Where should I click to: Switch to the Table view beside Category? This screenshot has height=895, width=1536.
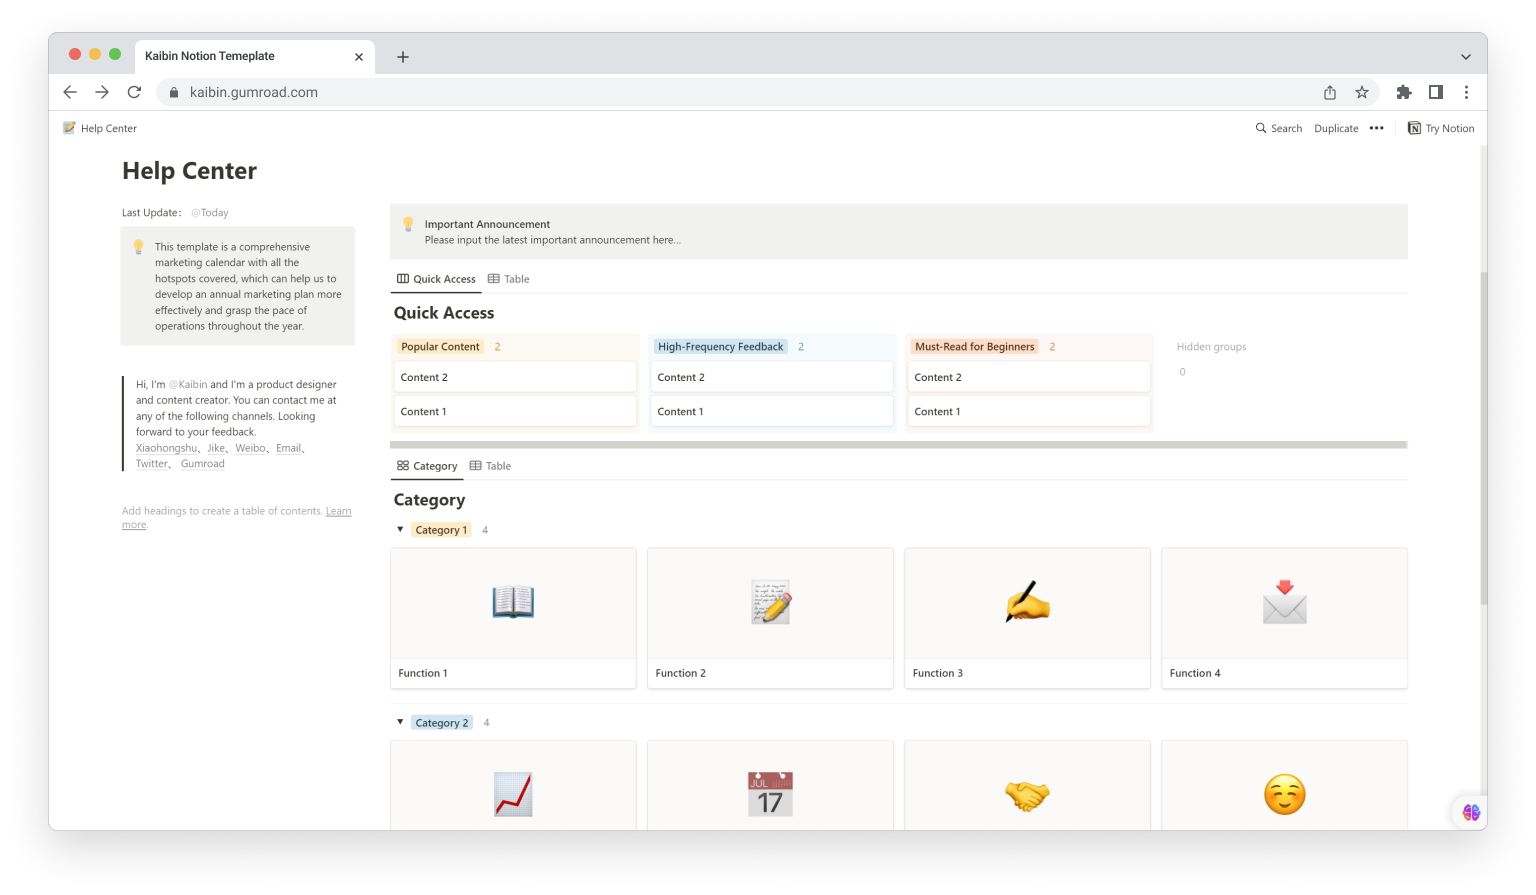coord(490,466)
